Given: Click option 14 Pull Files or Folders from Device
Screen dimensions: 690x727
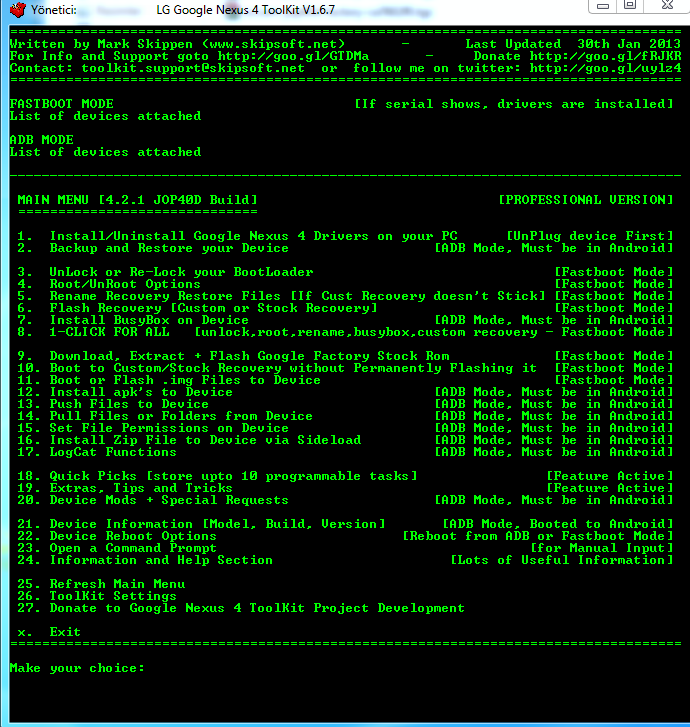Looking at the screenshot, I should point(165,417).
